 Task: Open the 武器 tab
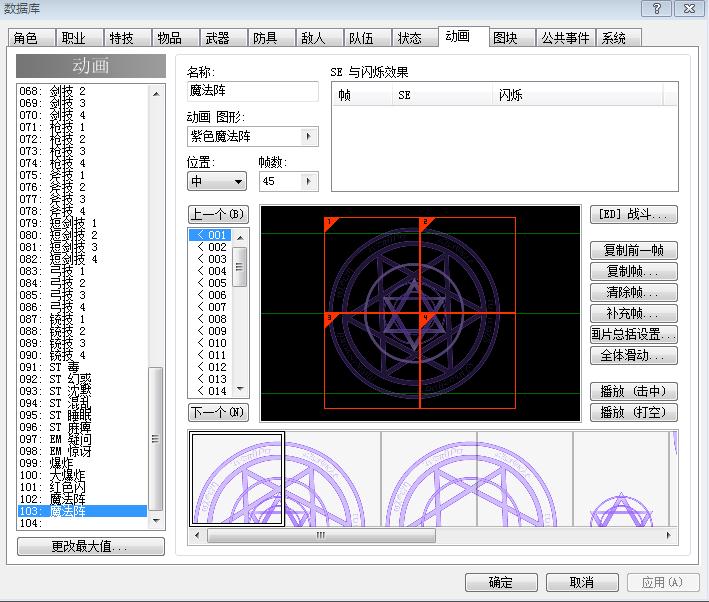(223, 38)
